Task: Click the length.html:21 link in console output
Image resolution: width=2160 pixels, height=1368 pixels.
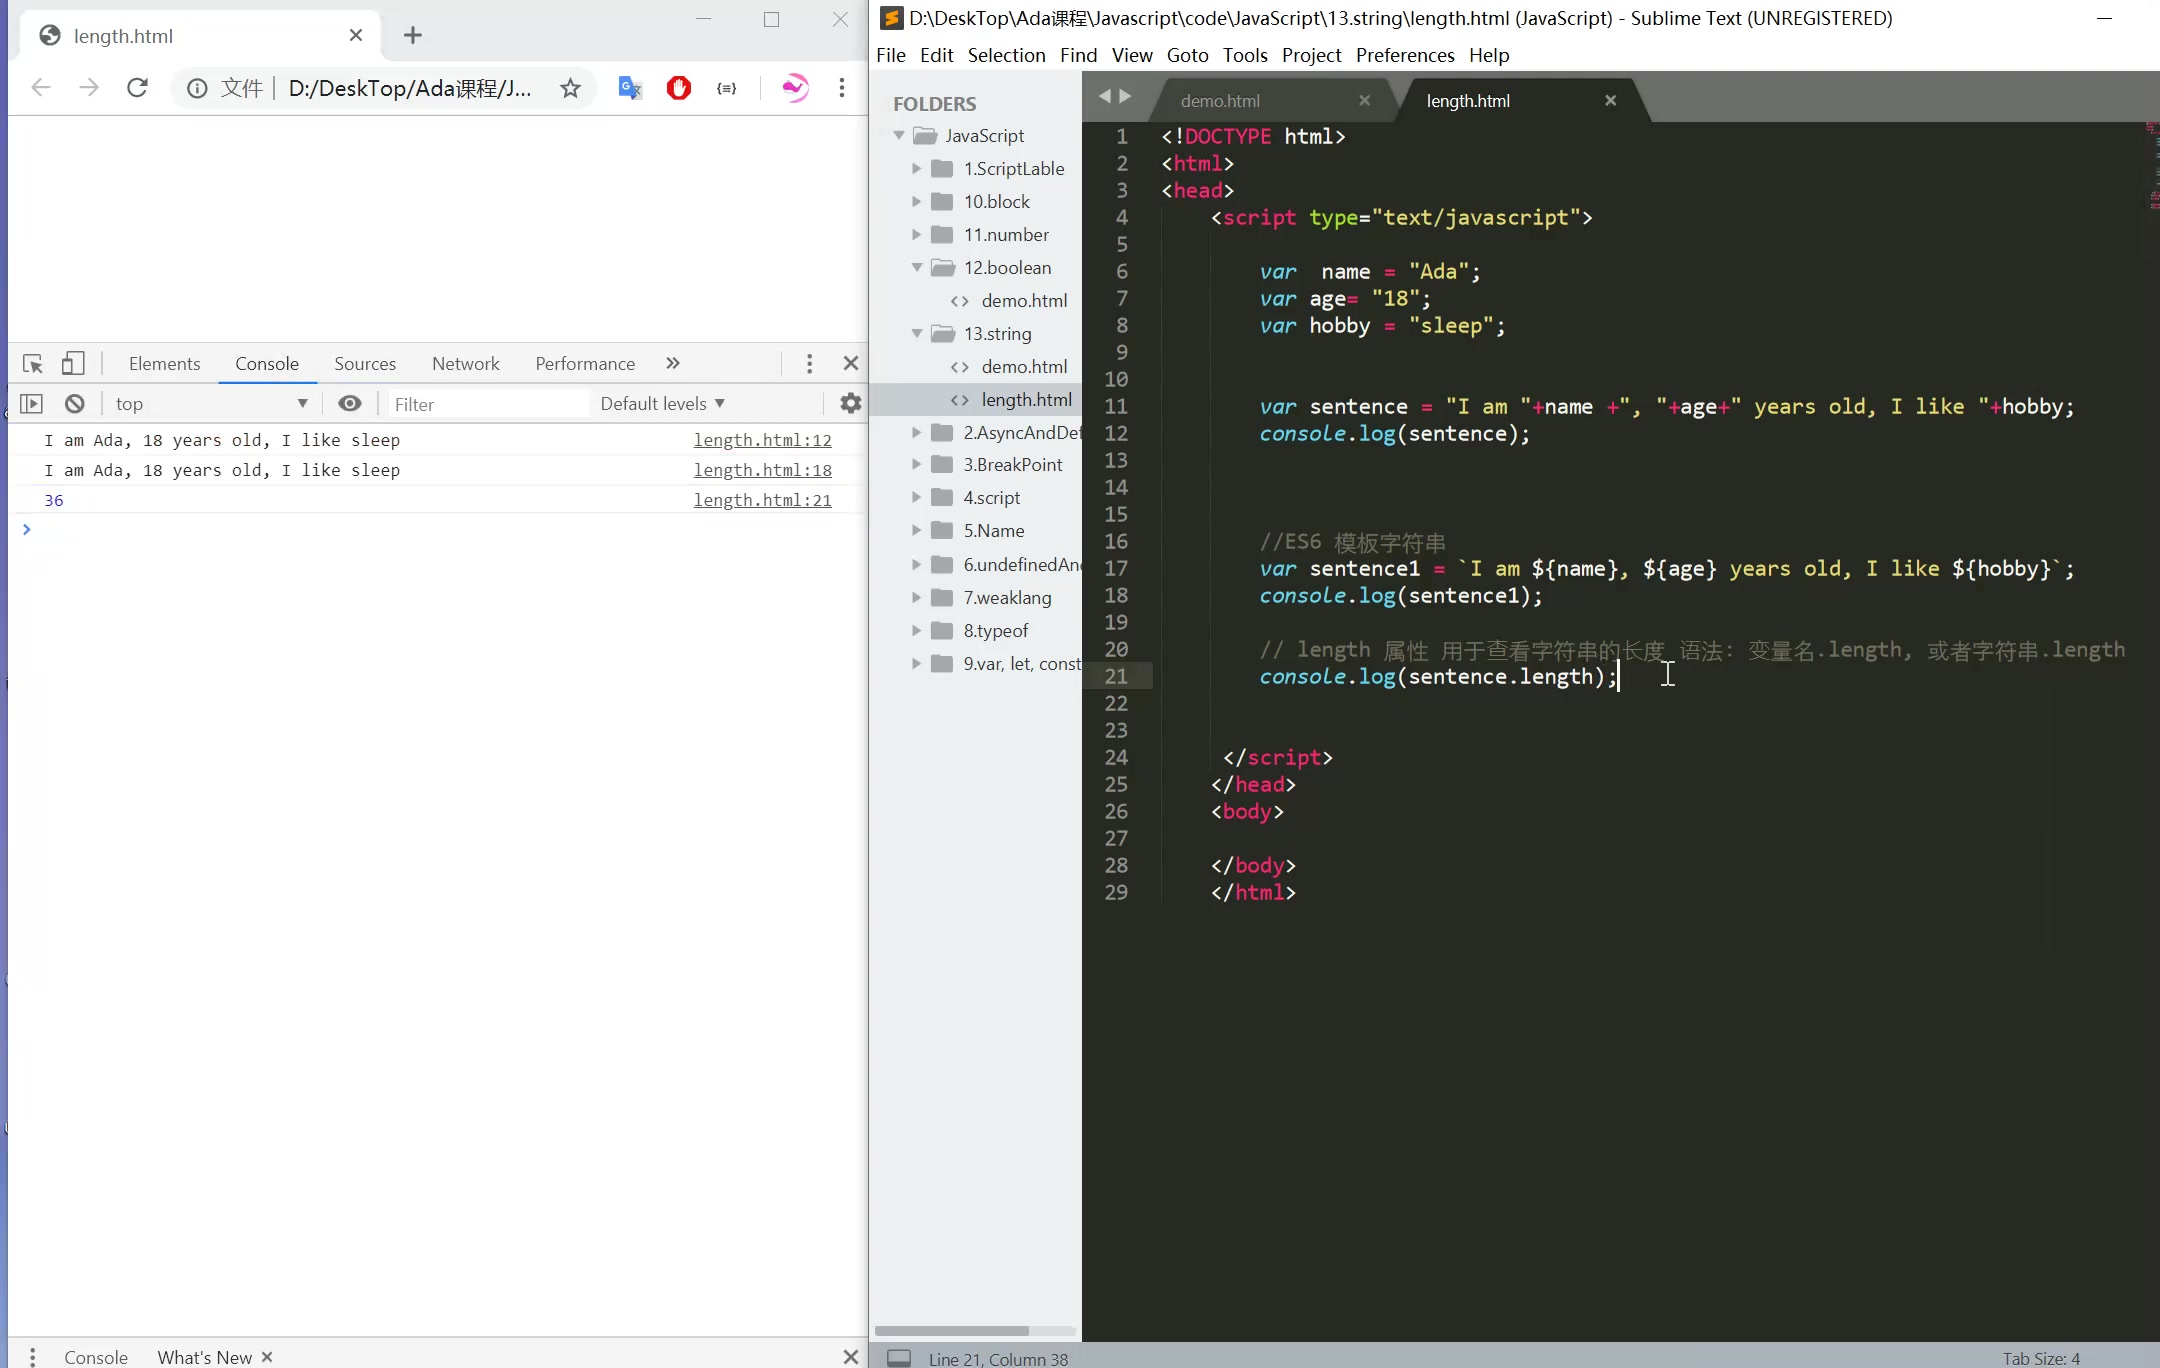Action: (762, 499)
